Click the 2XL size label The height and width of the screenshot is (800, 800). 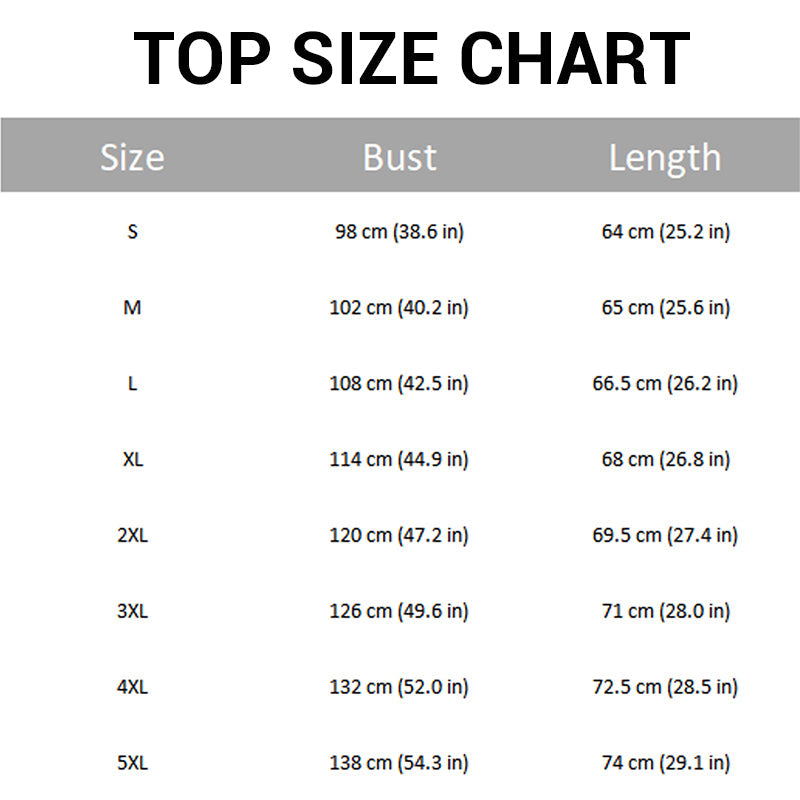click(x=133, y=535)
